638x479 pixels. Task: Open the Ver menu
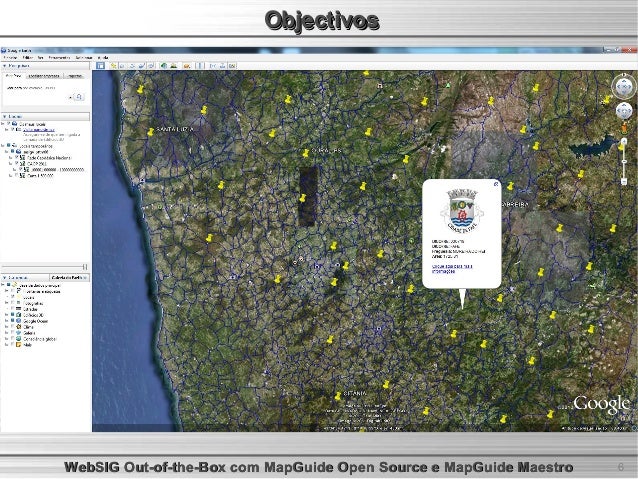(x=40, y=58)
